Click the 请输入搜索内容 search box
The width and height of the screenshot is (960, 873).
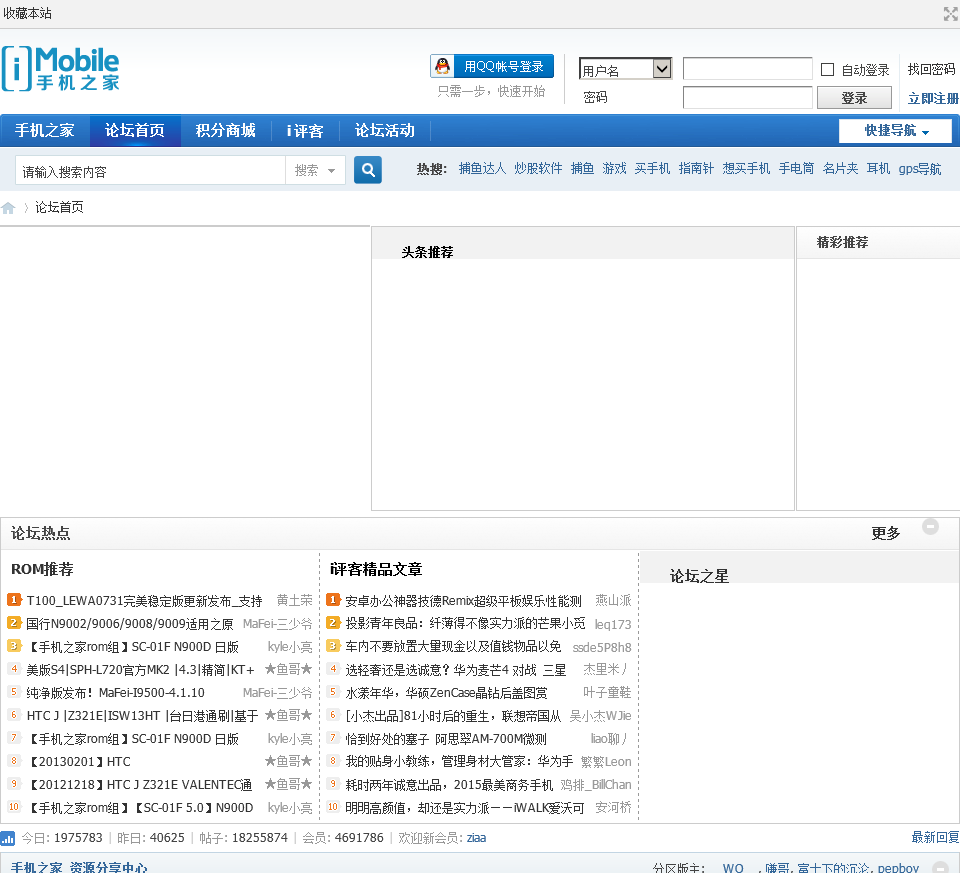click(x=151, y=171)
